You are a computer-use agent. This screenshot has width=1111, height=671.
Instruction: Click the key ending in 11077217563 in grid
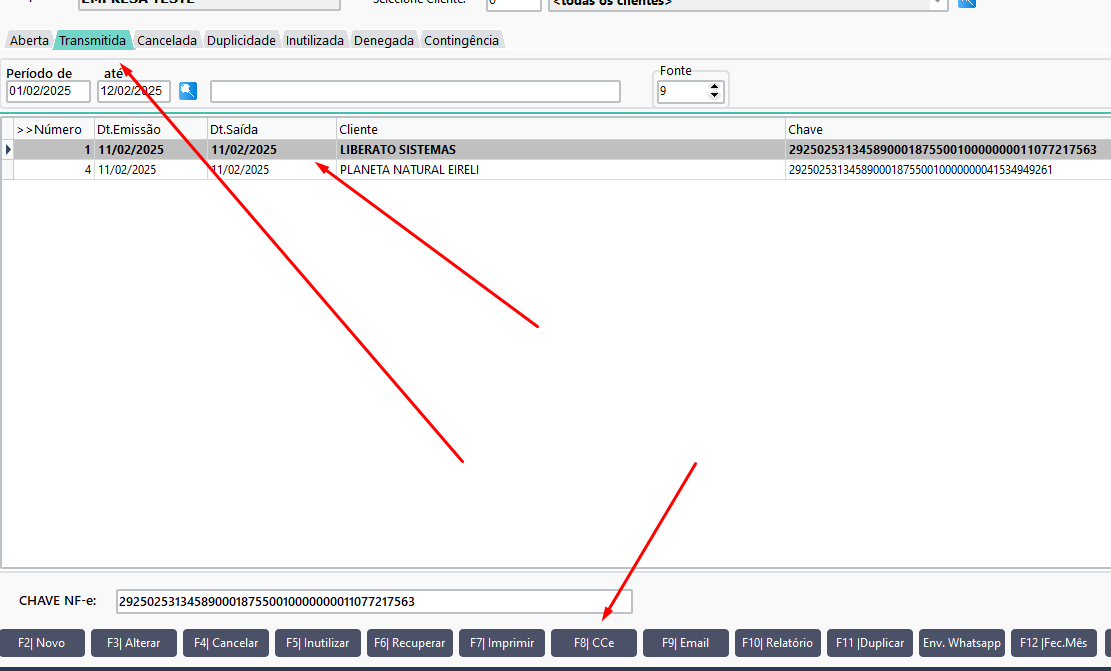pos(942,150)
